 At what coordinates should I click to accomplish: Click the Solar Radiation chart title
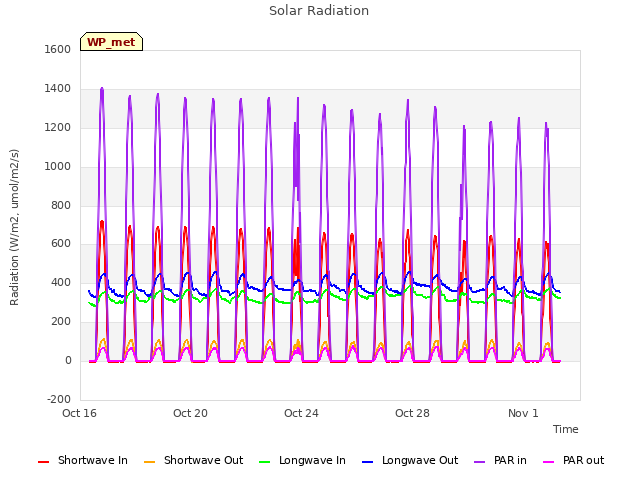[319, 11]
